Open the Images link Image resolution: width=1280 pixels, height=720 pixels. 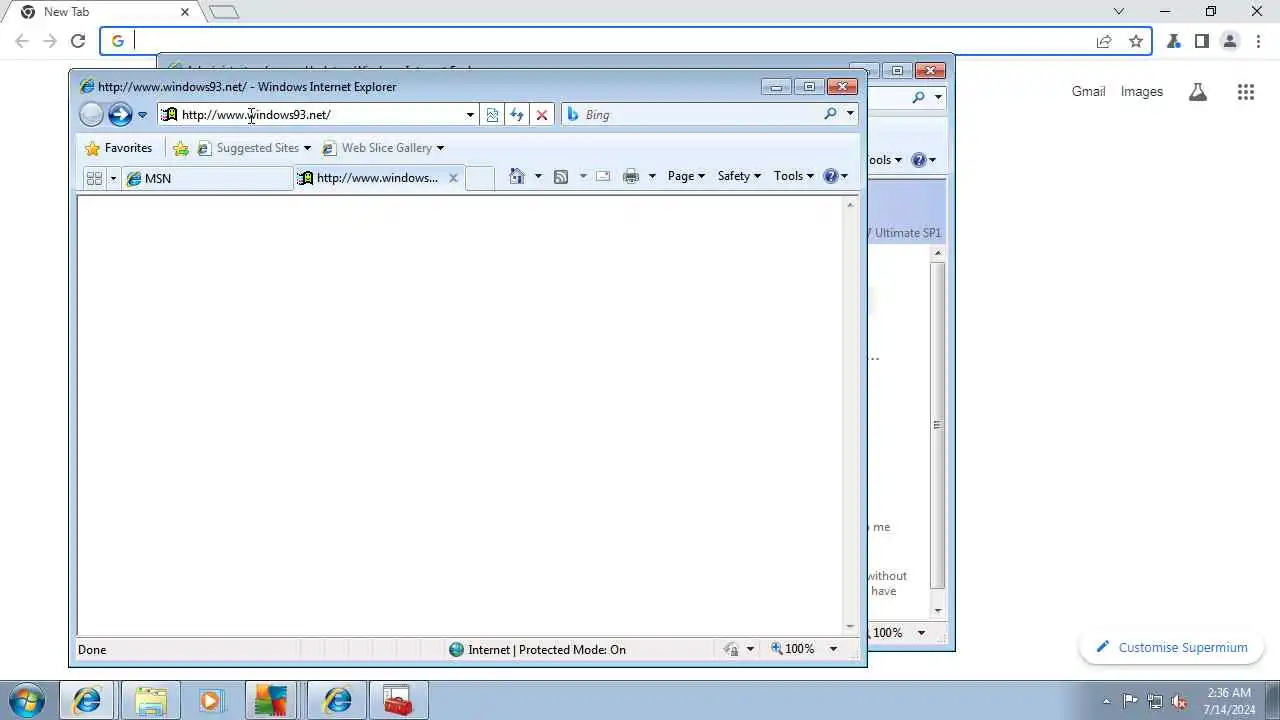click(x=1141, y=91)
